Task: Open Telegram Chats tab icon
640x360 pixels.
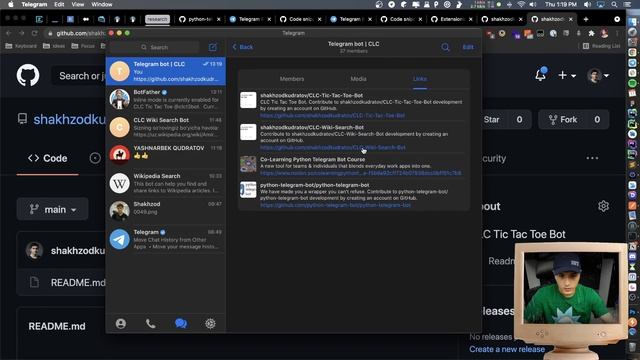Action: pyautogui.click(x=181, y=324)
